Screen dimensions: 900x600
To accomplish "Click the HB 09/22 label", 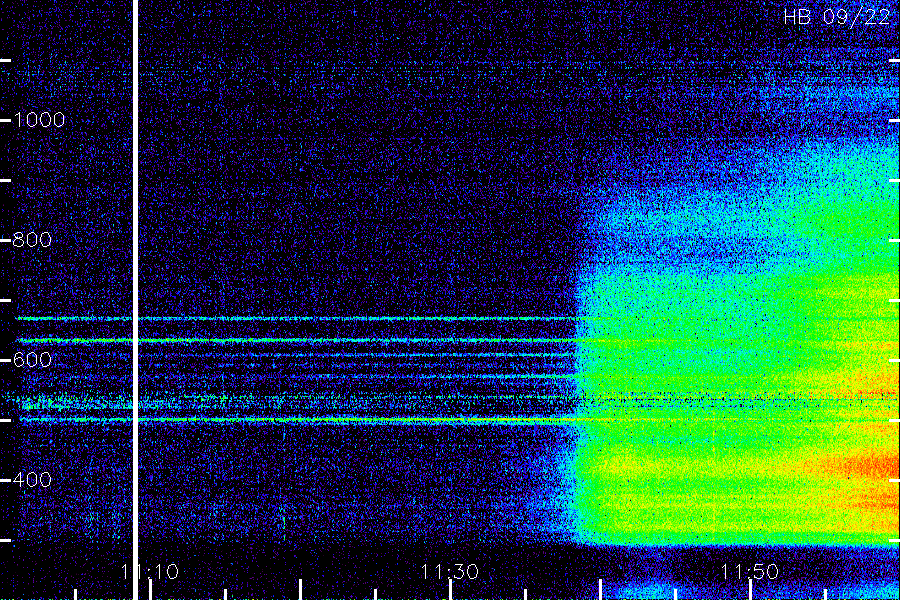I will pyautogui.click(x=836, y=17).
